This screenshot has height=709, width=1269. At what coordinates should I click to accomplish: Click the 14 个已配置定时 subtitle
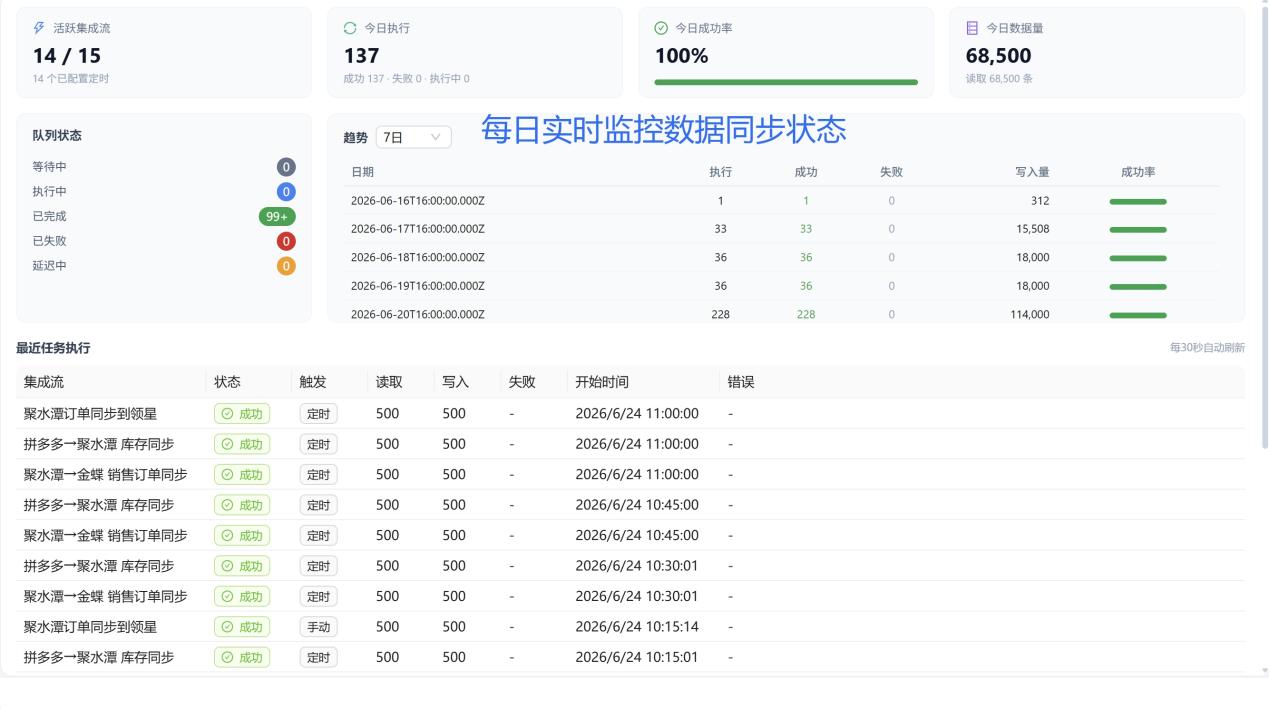coord(71,79)
